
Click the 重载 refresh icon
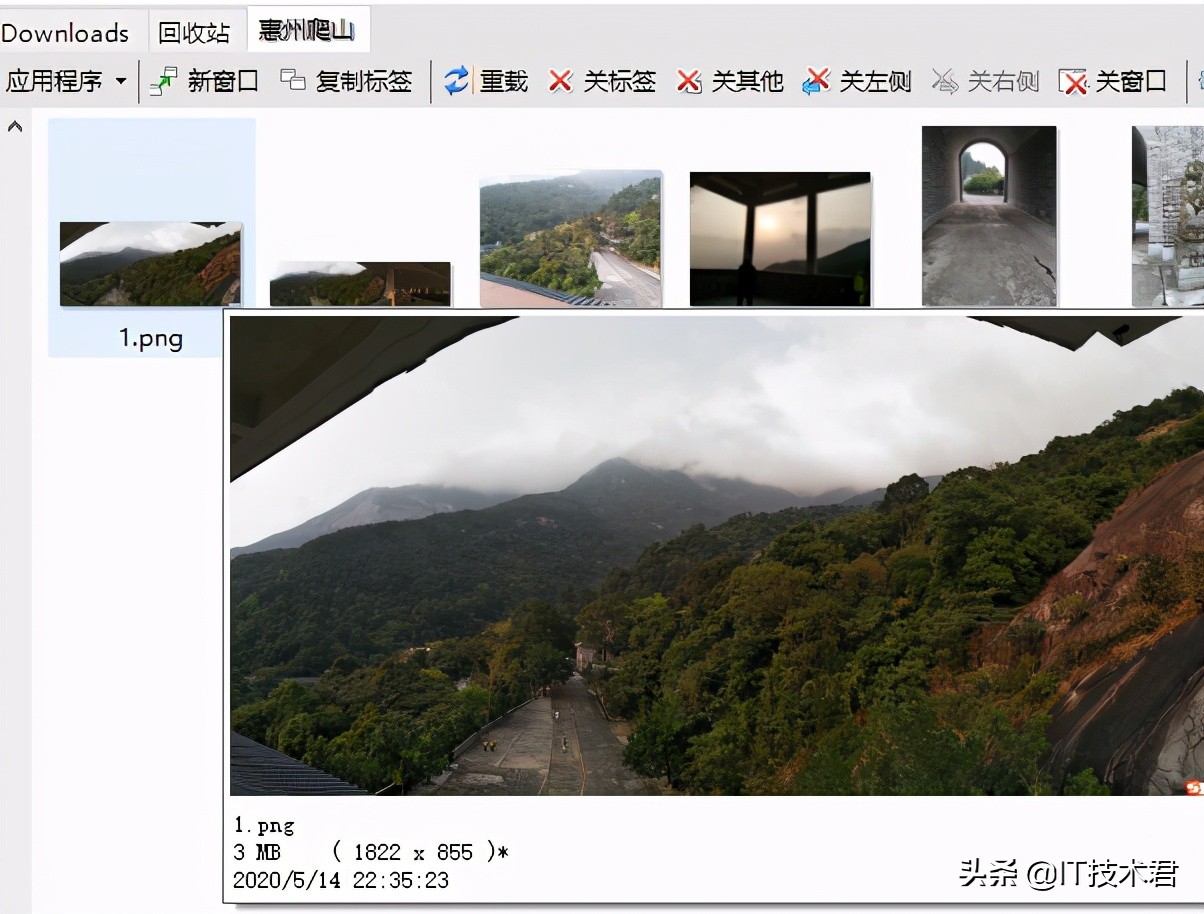(457, 81)
